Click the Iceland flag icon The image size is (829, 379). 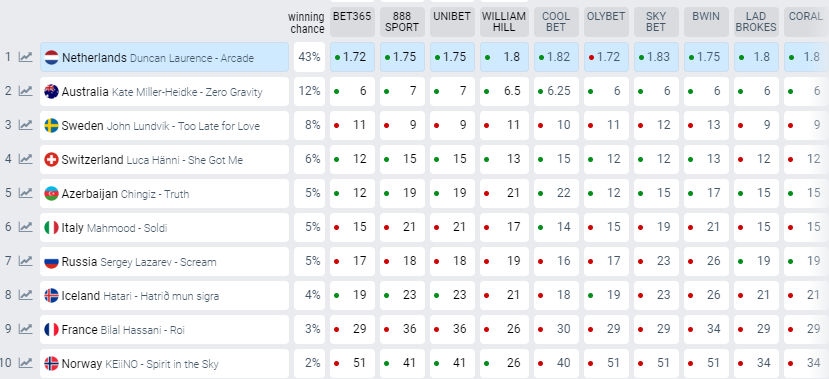point(51,295)
